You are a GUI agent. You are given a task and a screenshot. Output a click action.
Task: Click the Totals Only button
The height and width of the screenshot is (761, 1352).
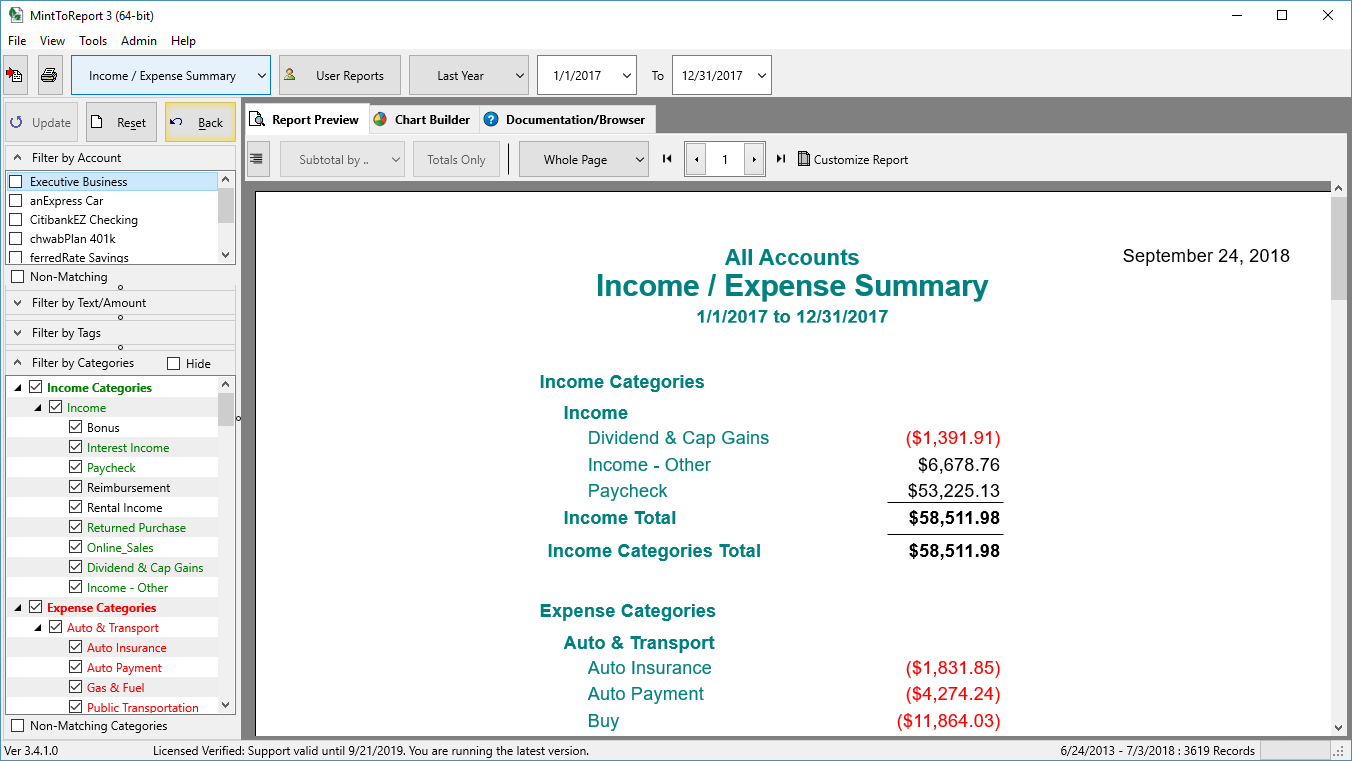pyautogui.click(x=456, y=159)
